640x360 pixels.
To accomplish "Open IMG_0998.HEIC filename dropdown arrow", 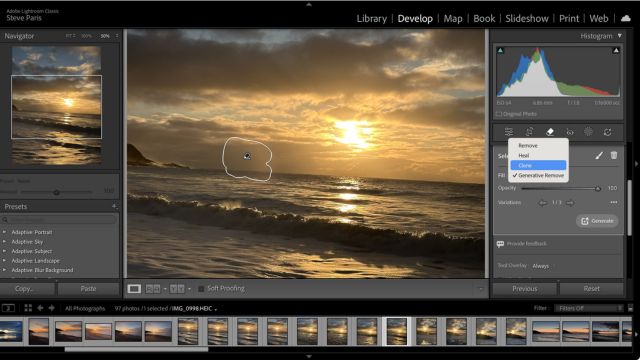I will [216, 309].
